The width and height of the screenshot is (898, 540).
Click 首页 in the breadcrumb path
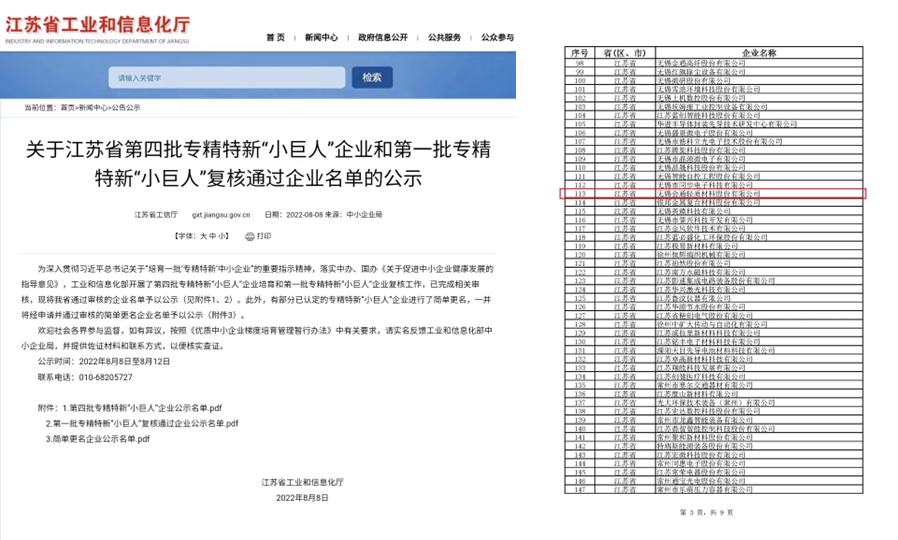[x=67, y=106]
